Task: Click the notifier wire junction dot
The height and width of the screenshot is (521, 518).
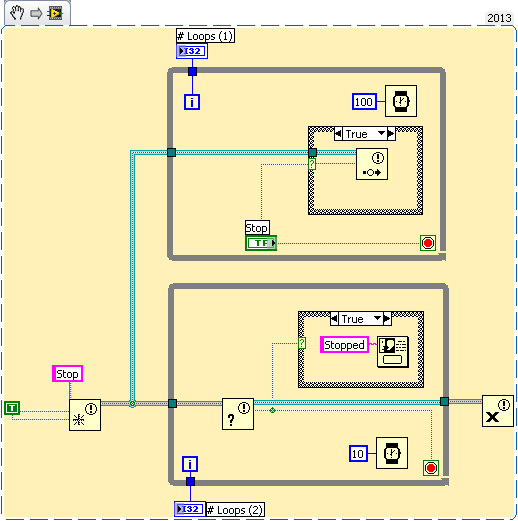Action: (x=132, y=404)
